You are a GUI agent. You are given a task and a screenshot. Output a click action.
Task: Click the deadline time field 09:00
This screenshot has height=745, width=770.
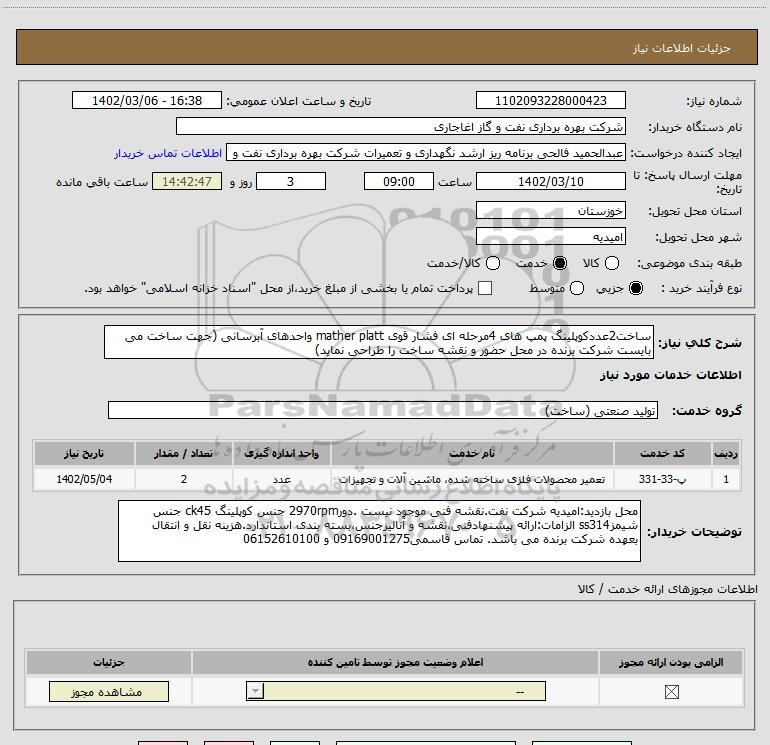(399, 181)
